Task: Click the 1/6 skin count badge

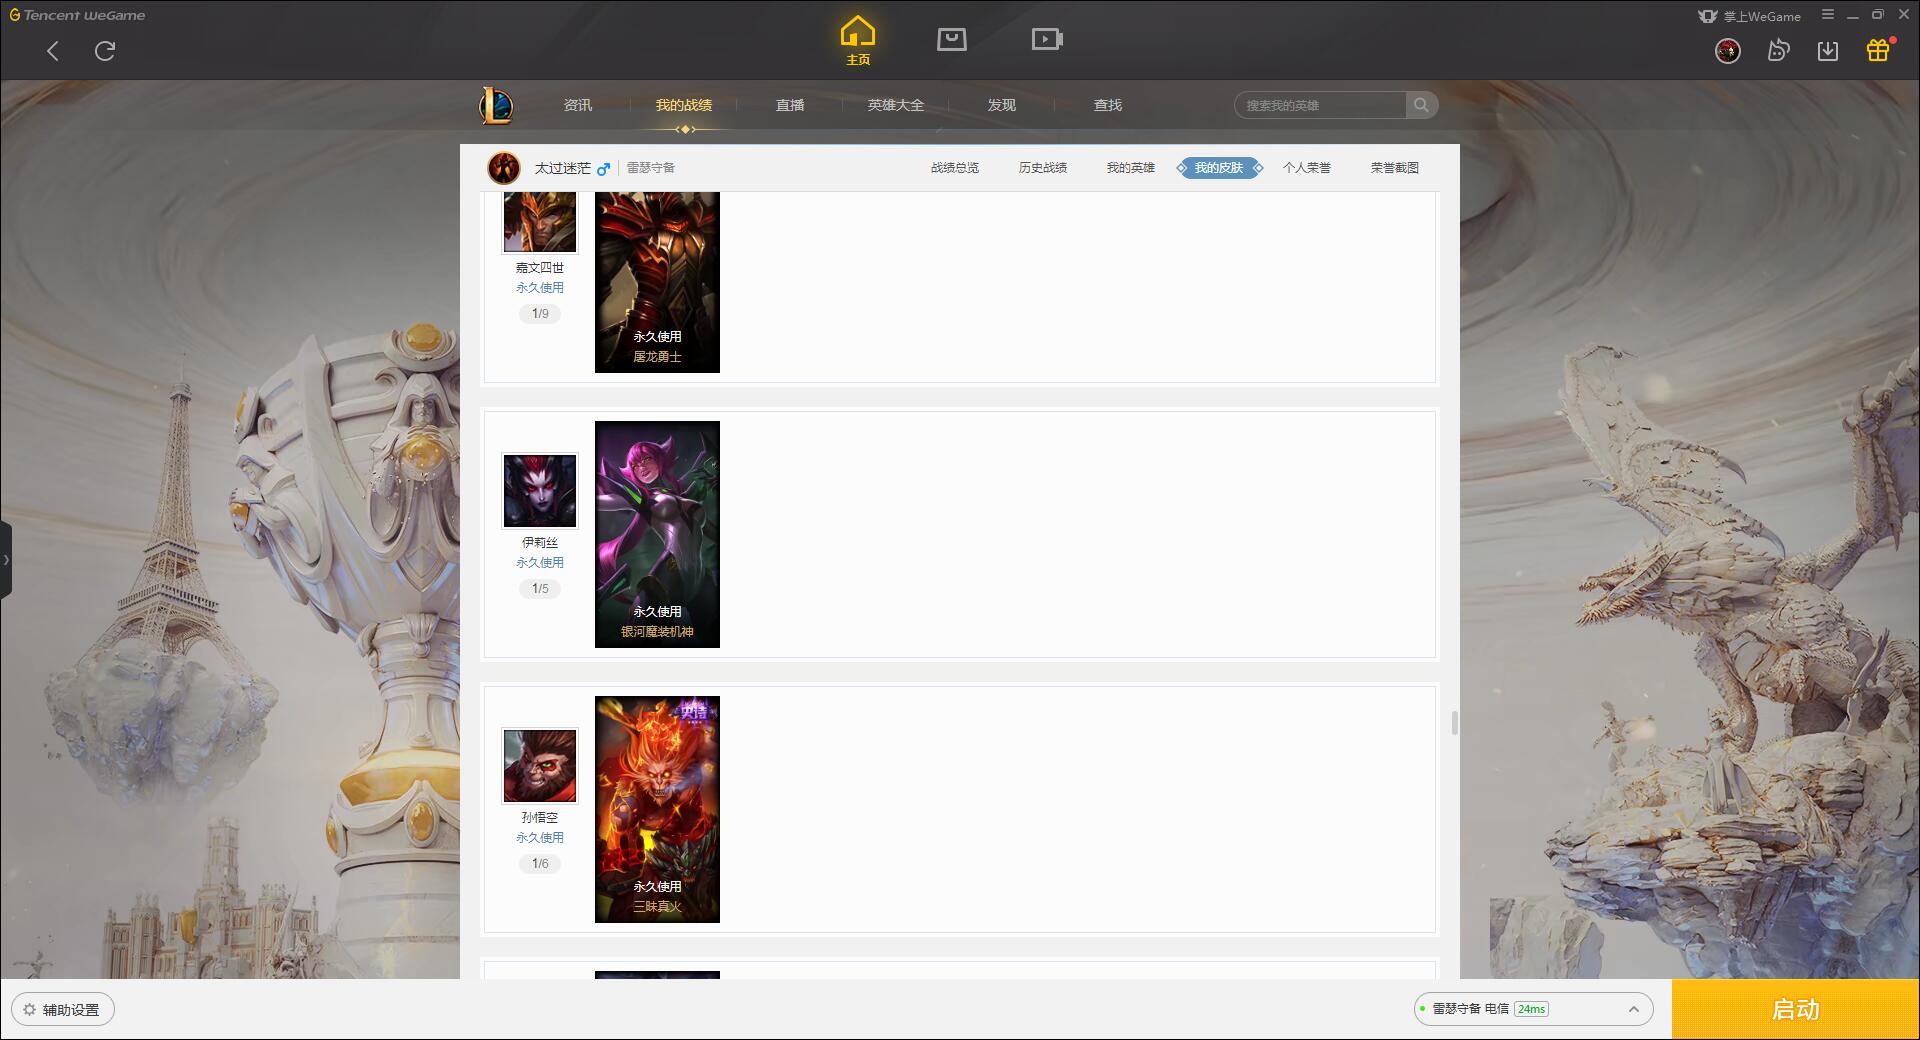Action: [x=540, y=864]
